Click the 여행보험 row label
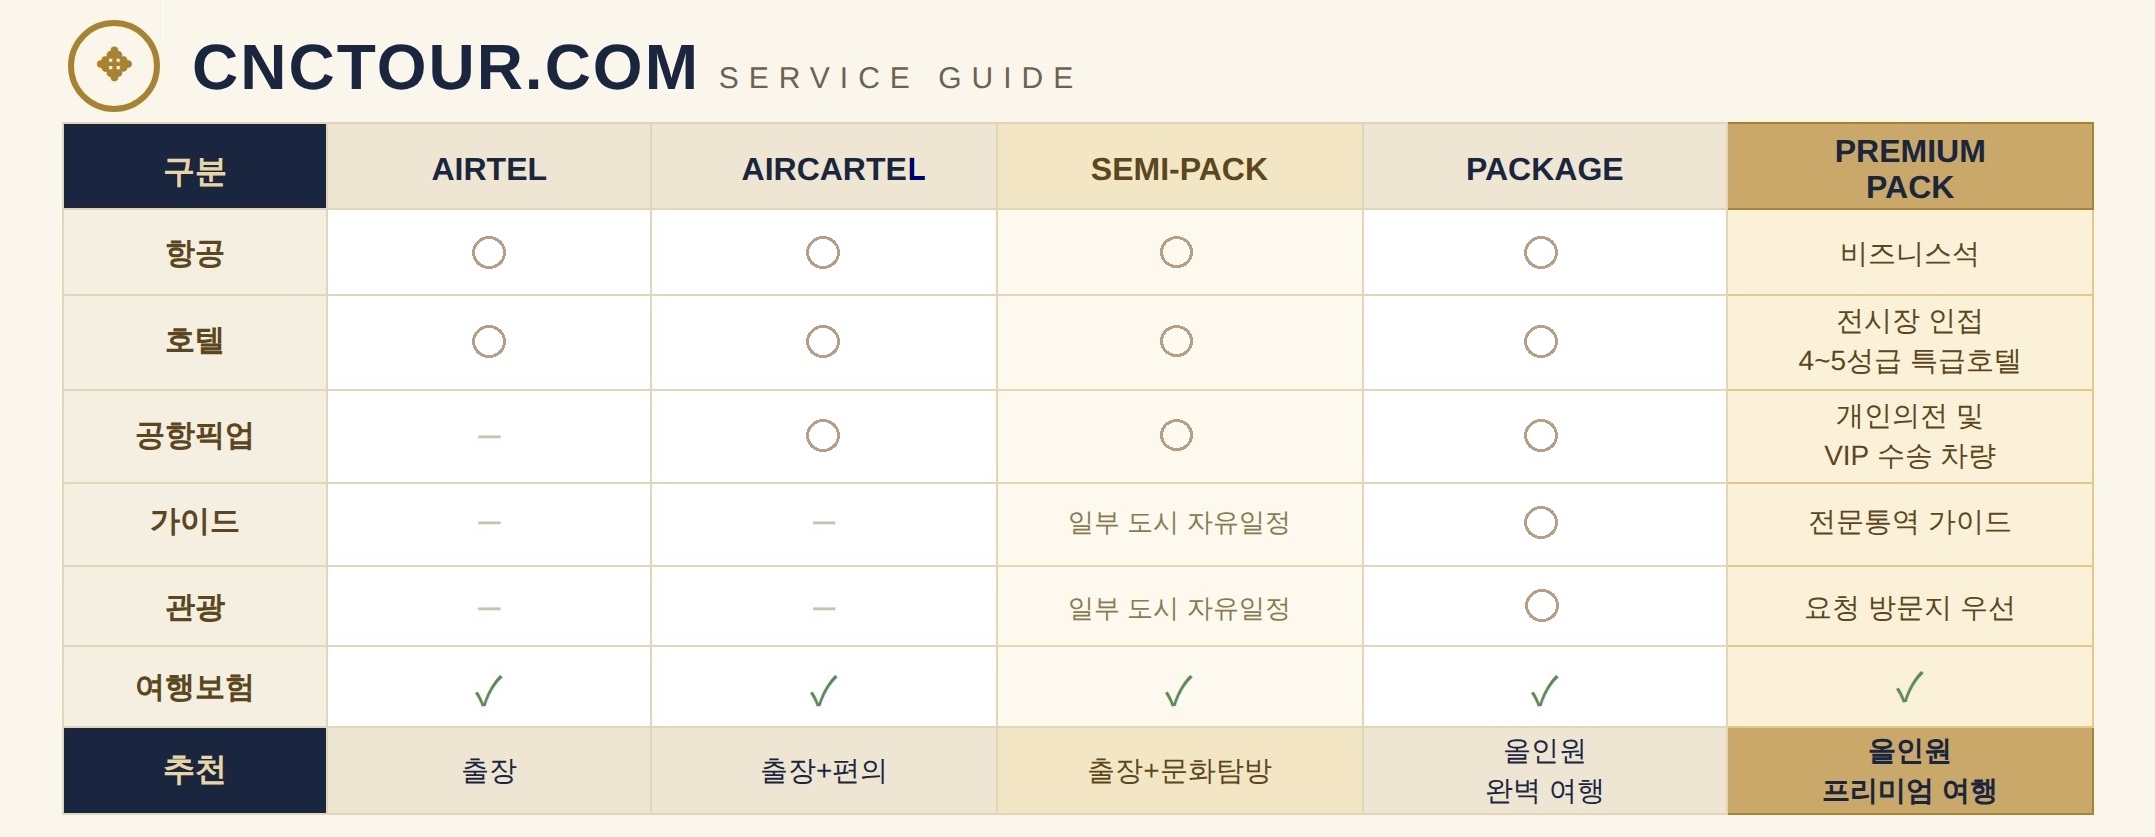2155x837 pixels. point(195,687)
